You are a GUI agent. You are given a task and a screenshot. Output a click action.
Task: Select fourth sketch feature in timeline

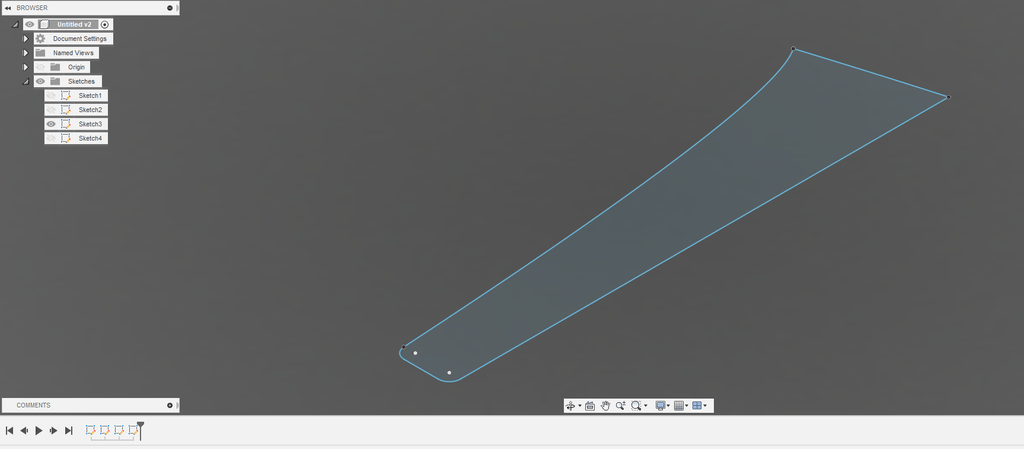click(133, 430)
